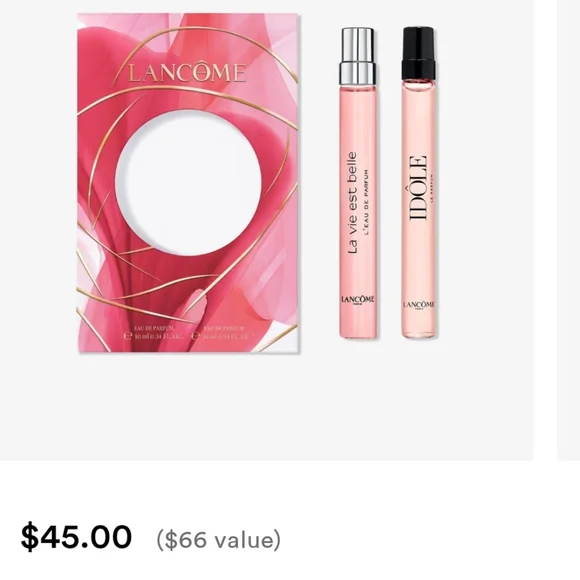Click the $45.00 price text
This screenshot has height=580, width=580.
[76, 536]
